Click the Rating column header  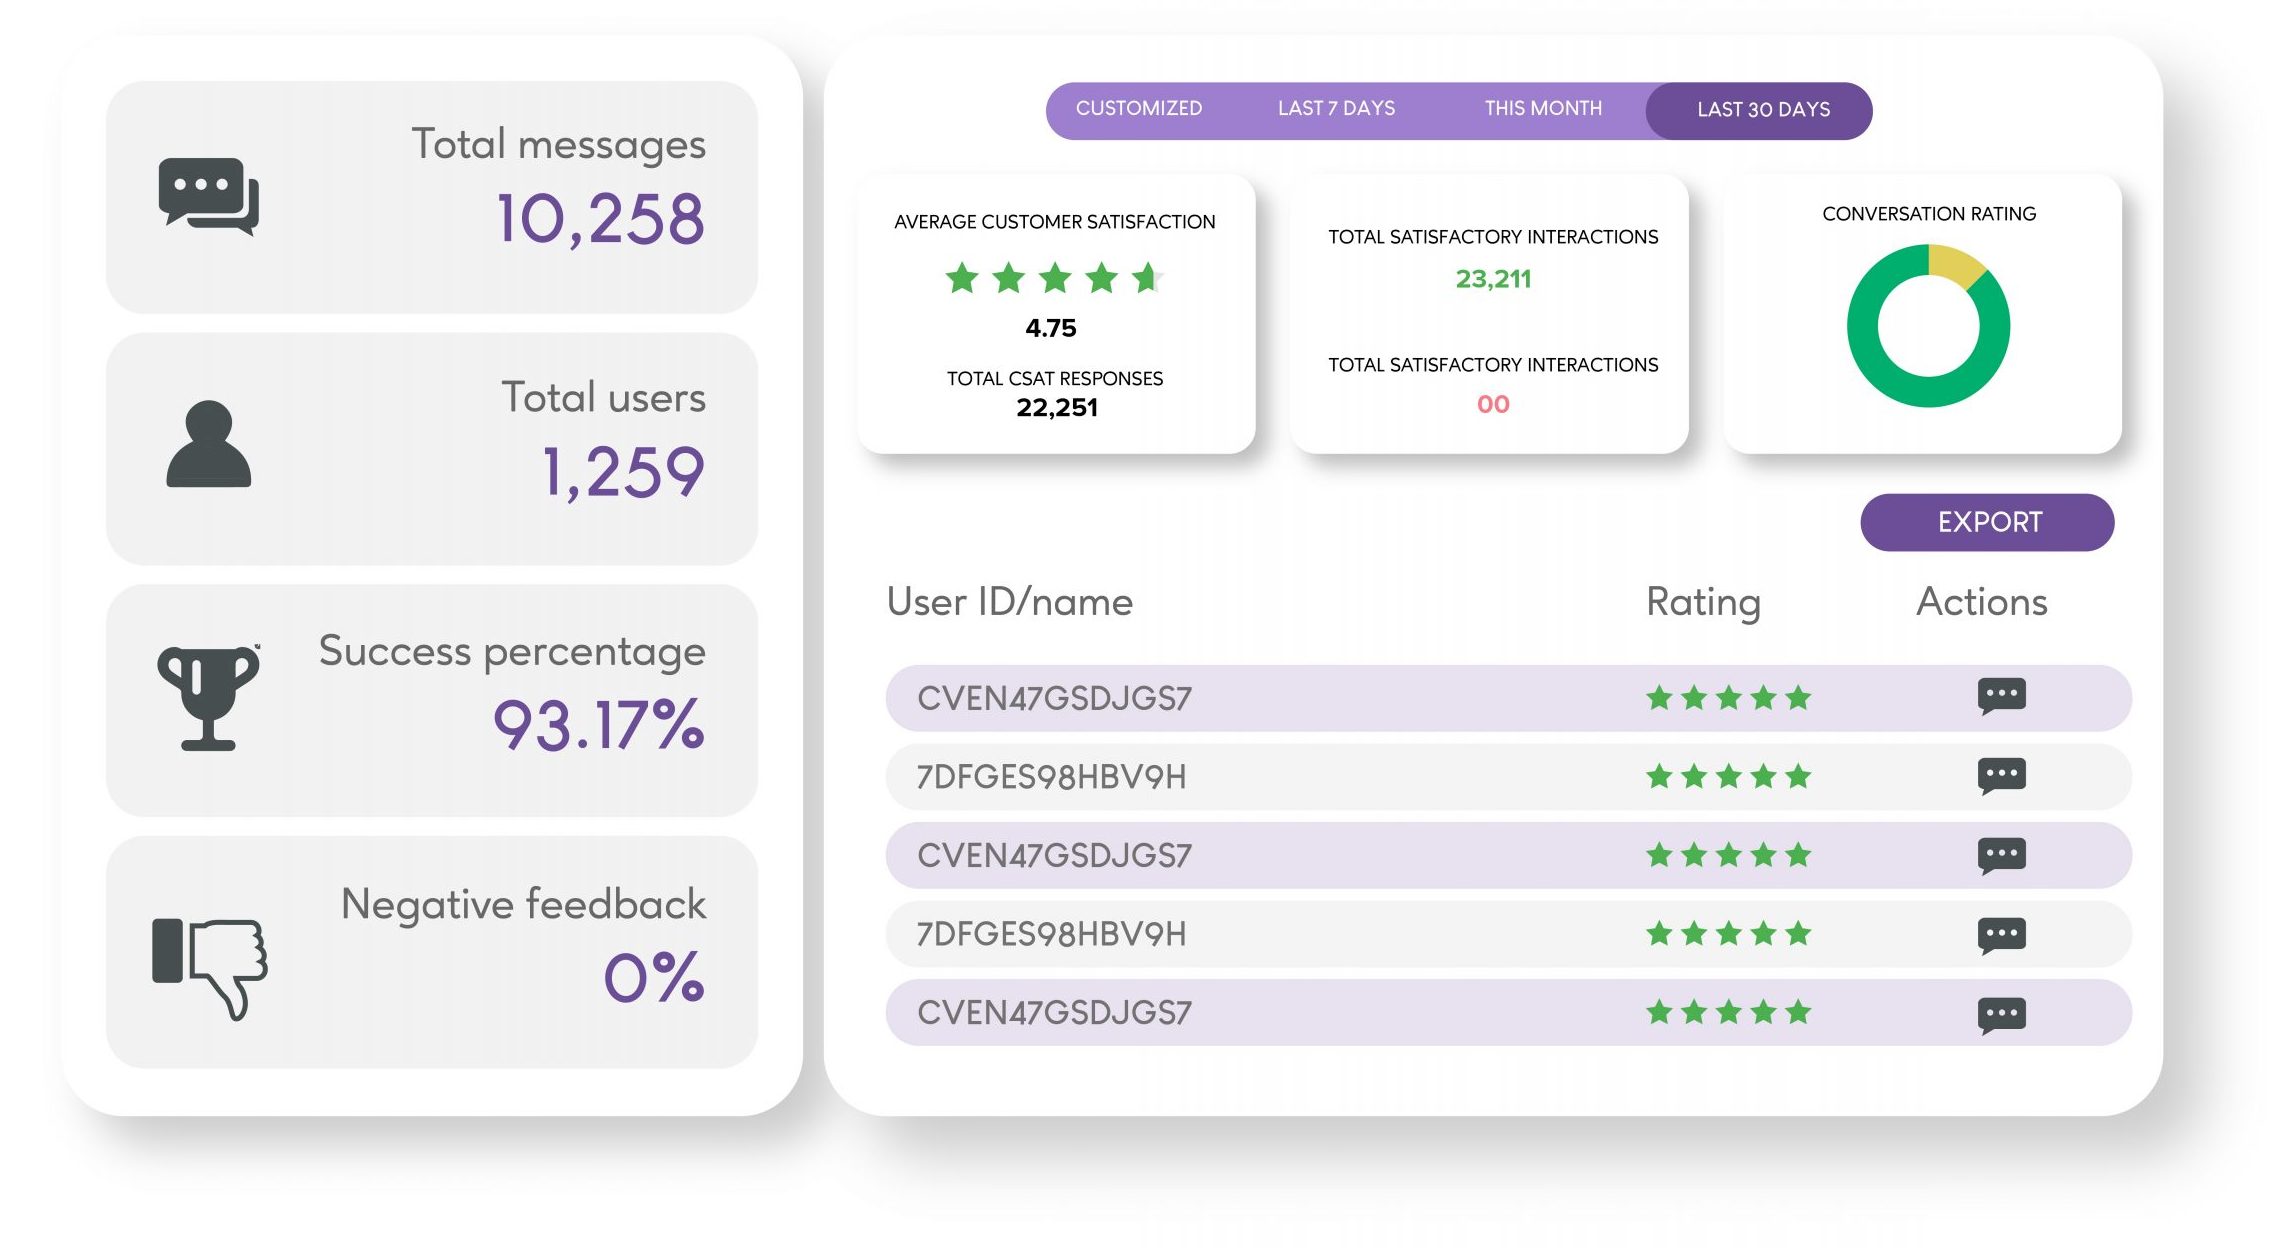coord(1703,602)
